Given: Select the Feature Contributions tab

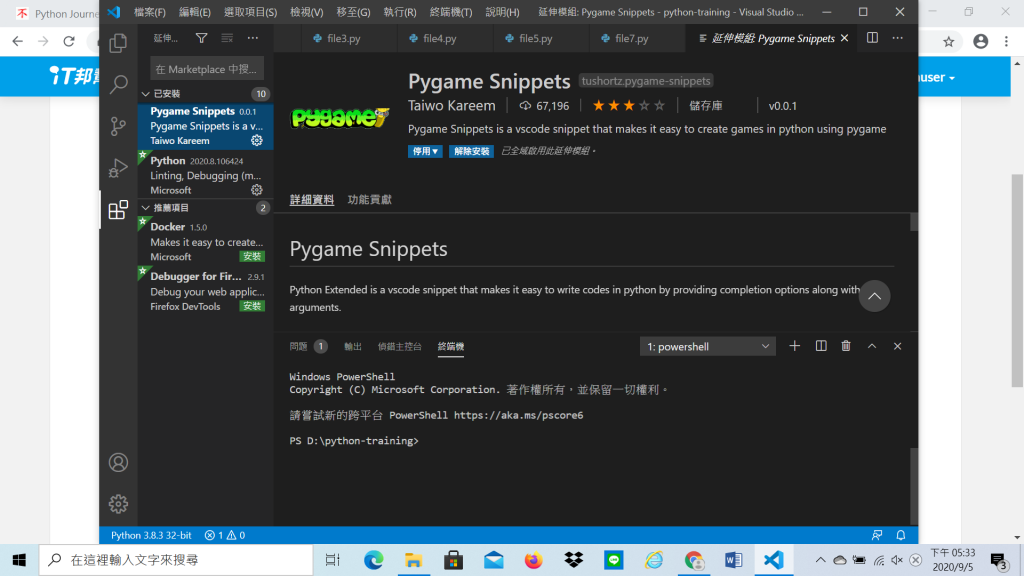Looking at the screenshot, I should (x=370, y=200).
